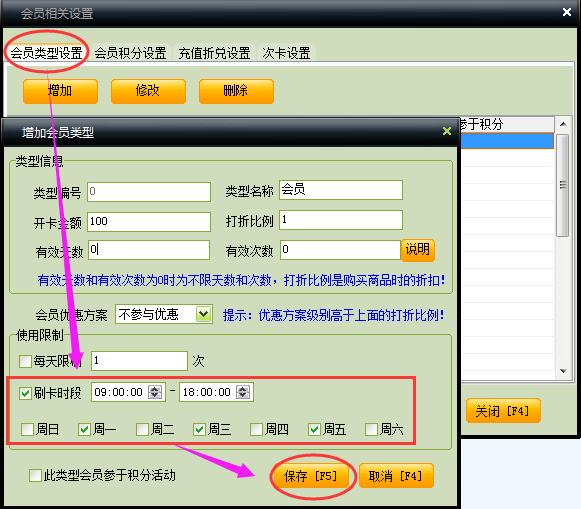The width and height of the screenshot is (581, 509).
Task: Click the list scrollbar thumb
Action: point(563,185)
